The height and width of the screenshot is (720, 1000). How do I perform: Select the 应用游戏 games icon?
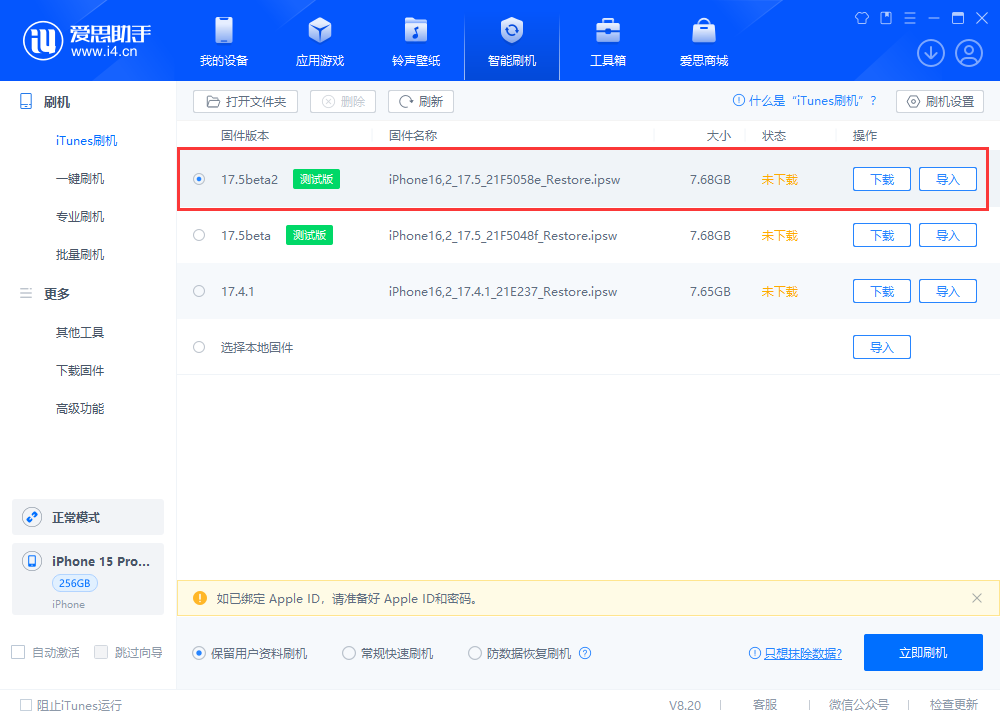coord(319,32)
